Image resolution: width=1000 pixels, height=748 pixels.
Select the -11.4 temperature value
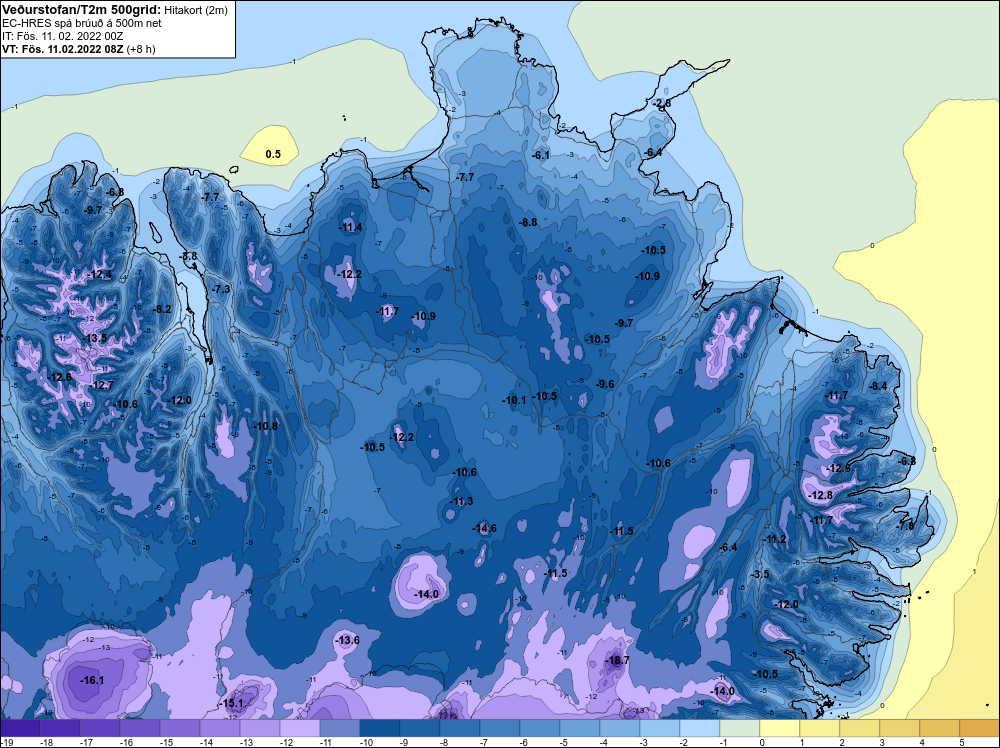coord(350,228)
